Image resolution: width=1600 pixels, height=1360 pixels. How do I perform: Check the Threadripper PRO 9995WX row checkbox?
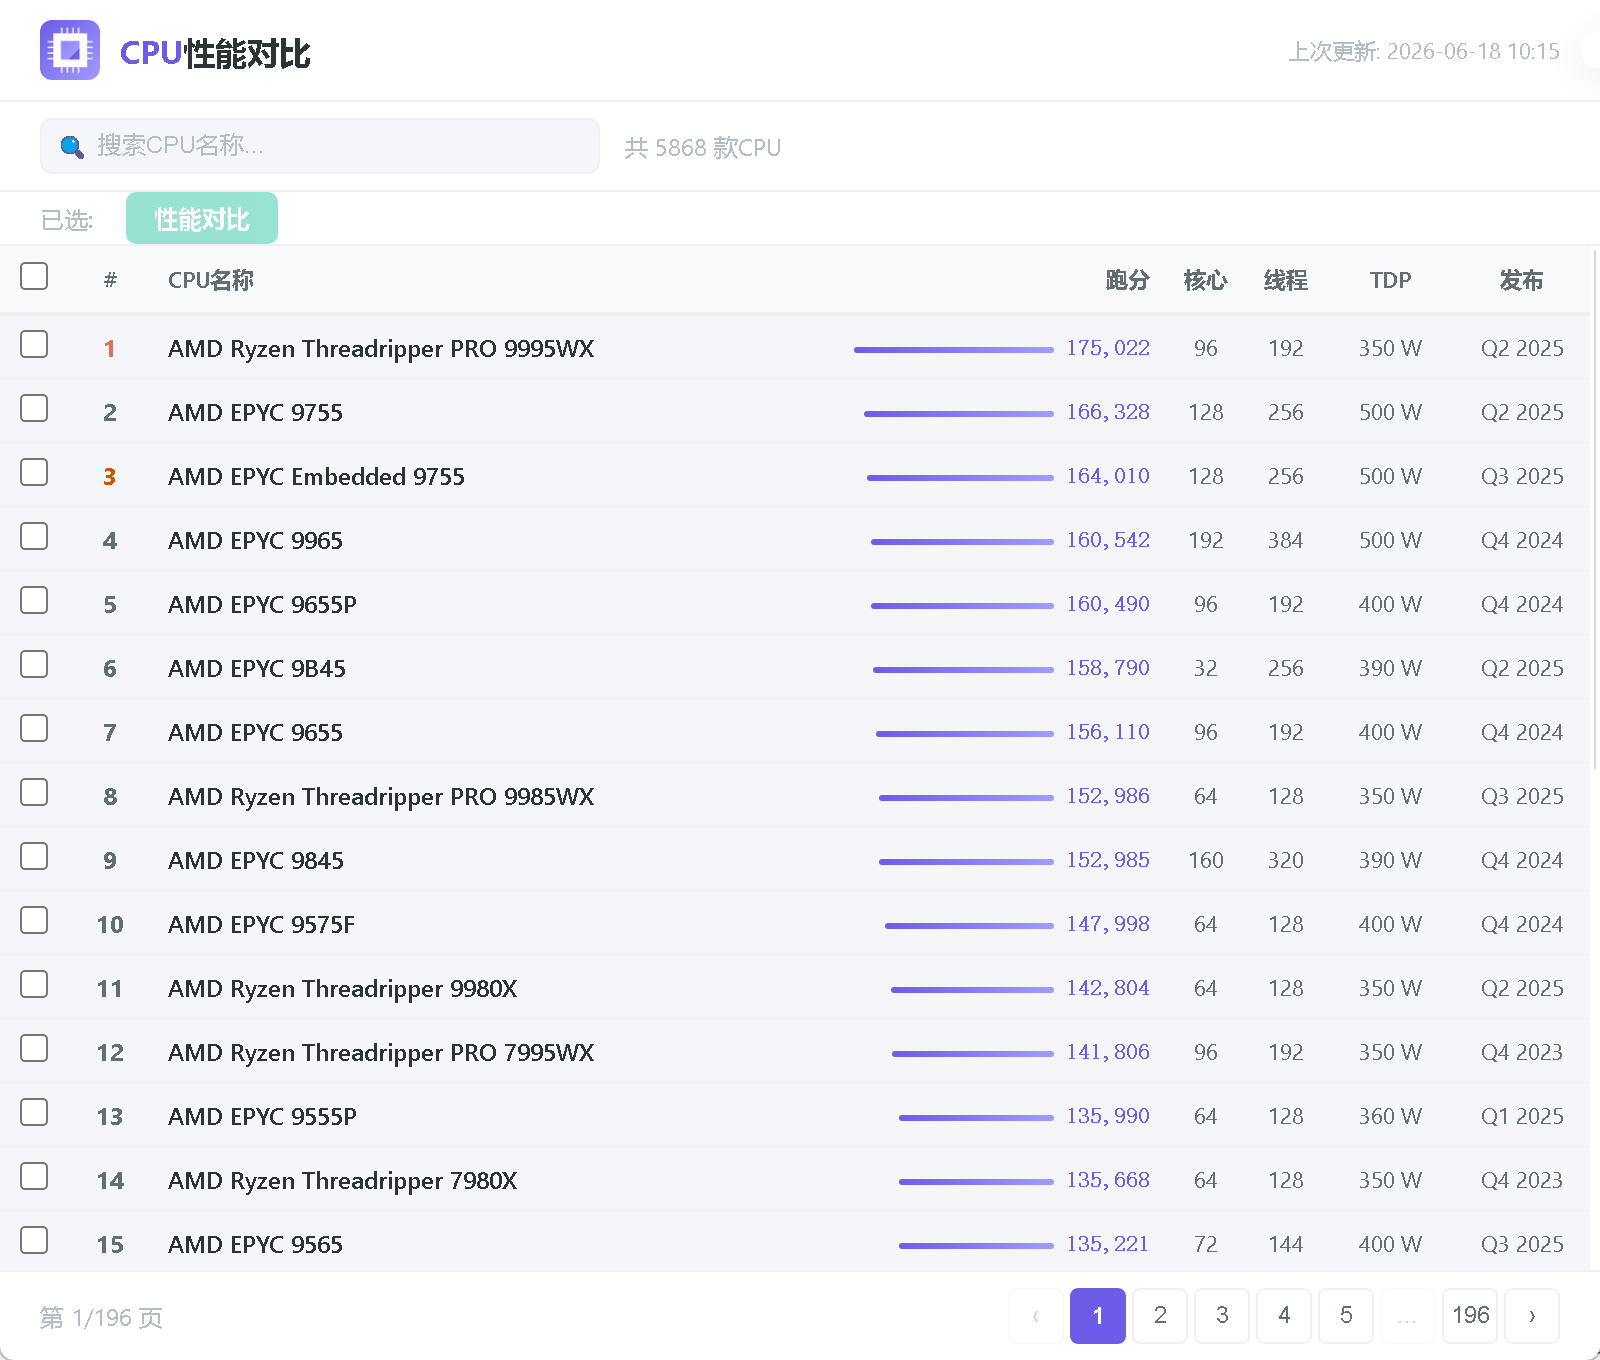pyautogui.click(x=34, y=344)
